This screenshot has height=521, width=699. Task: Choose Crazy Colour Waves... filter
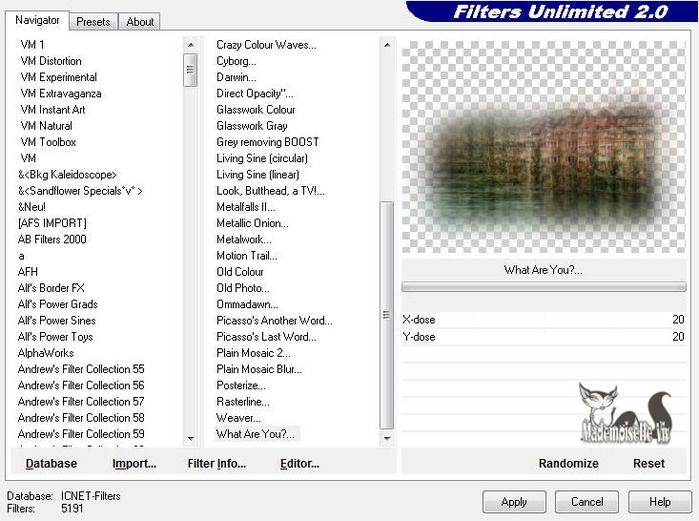tap(266, 45)
